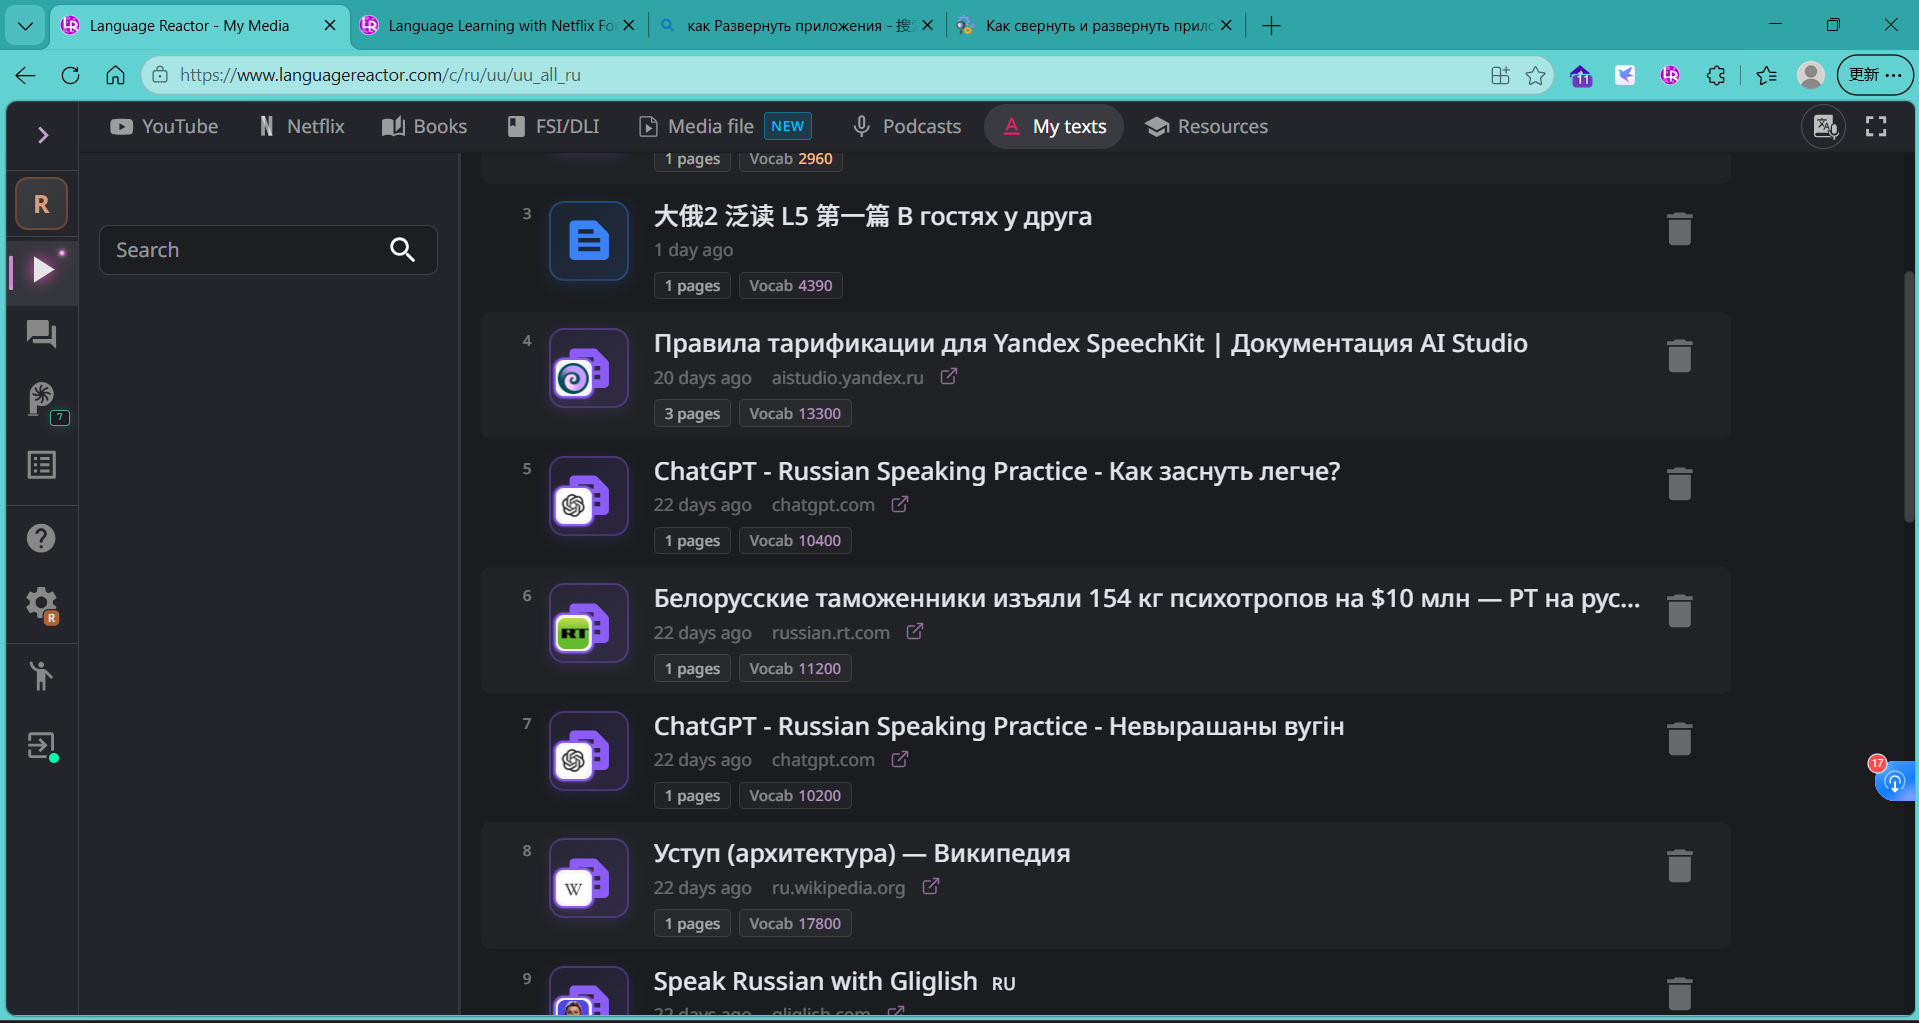The width and height of the screenshot is (1919, 1023).
Task: Open the brain head practice icon
Action: pos(42,399)
